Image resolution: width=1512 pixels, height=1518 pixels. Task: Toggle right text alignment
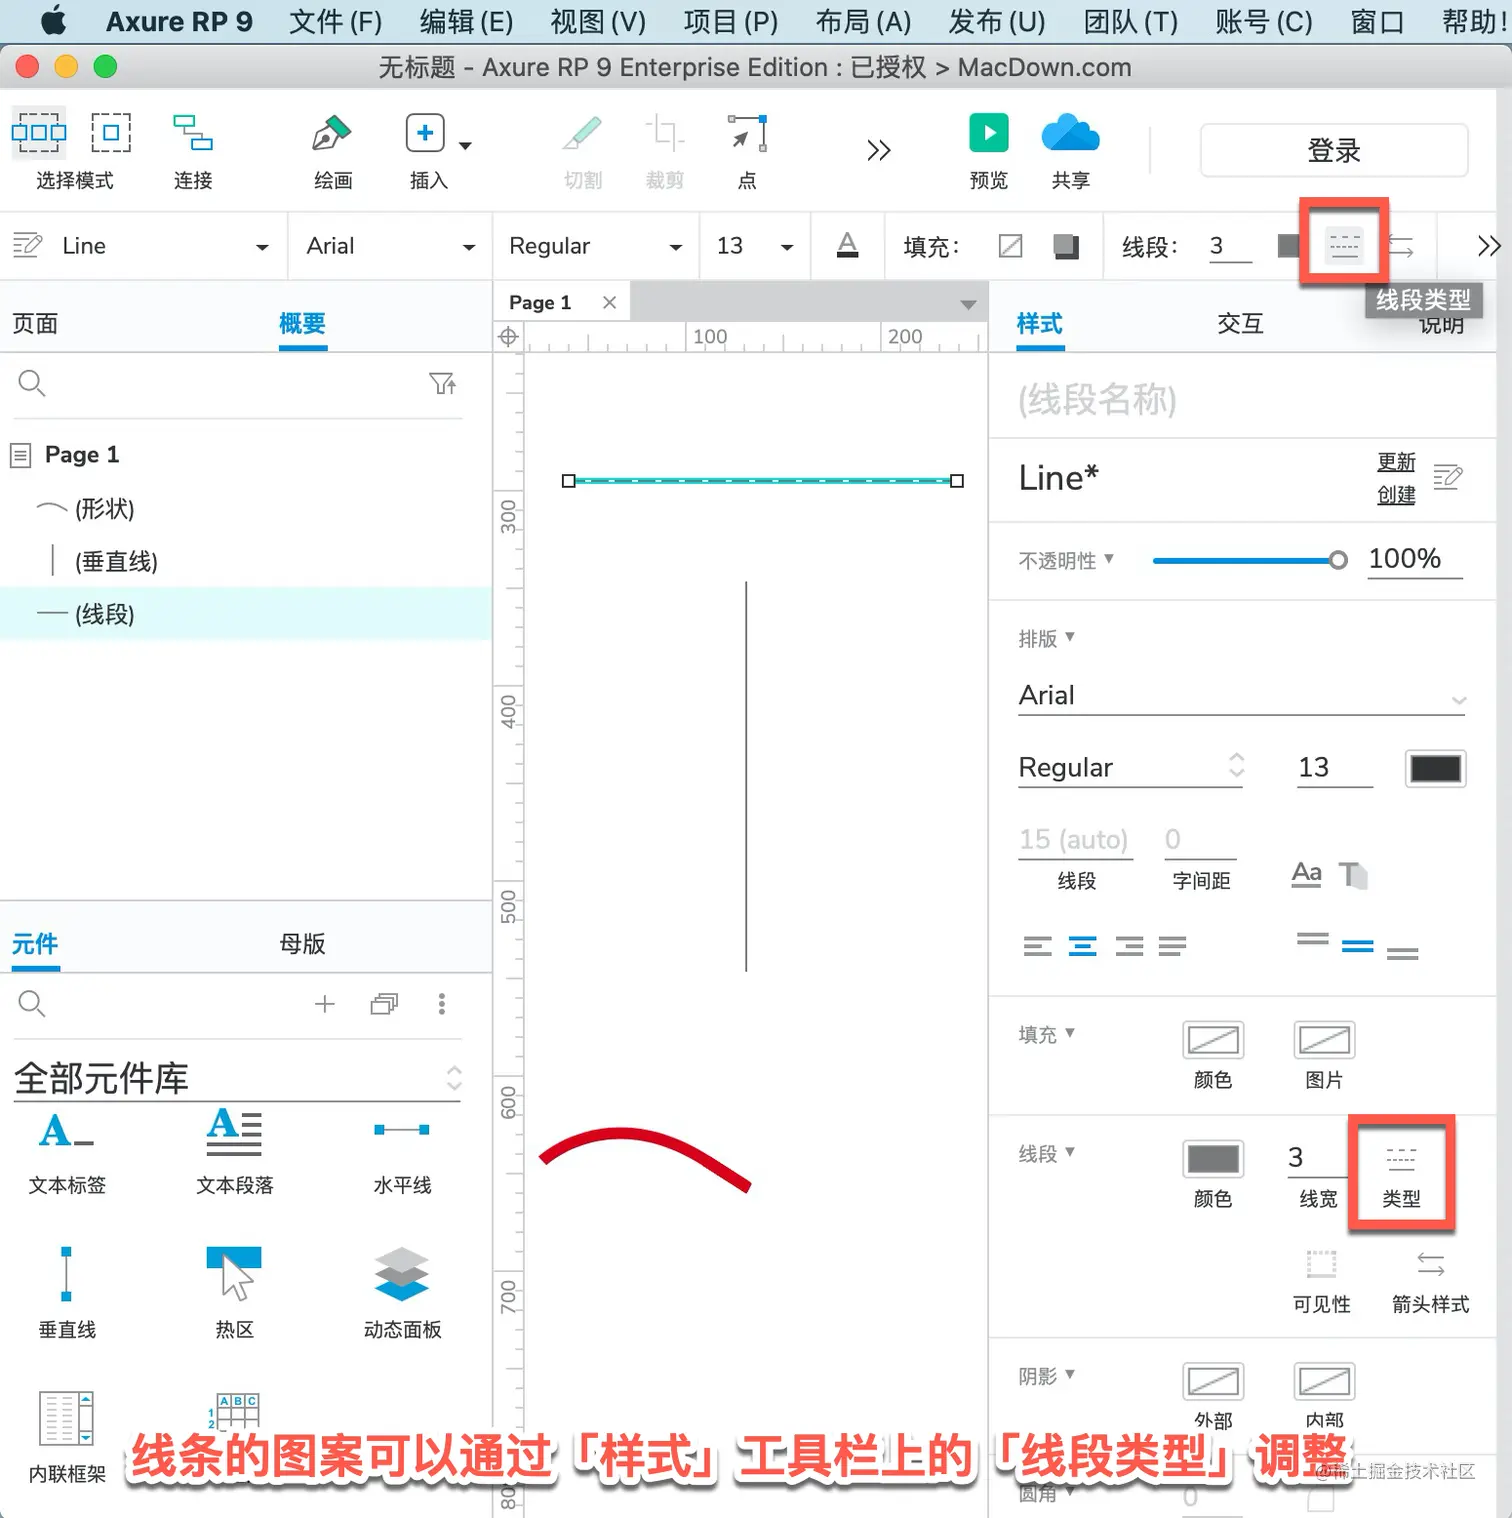point(1129,945)
